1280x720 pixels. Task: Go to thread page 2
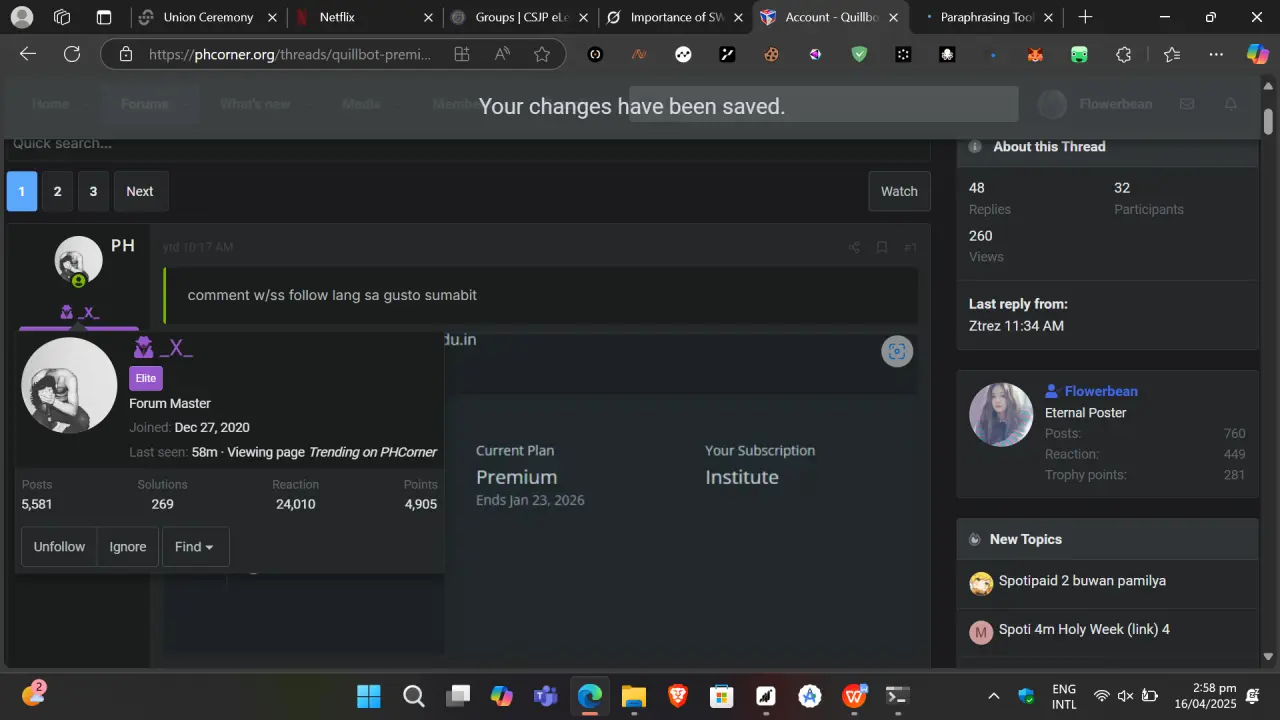[57, 191]
